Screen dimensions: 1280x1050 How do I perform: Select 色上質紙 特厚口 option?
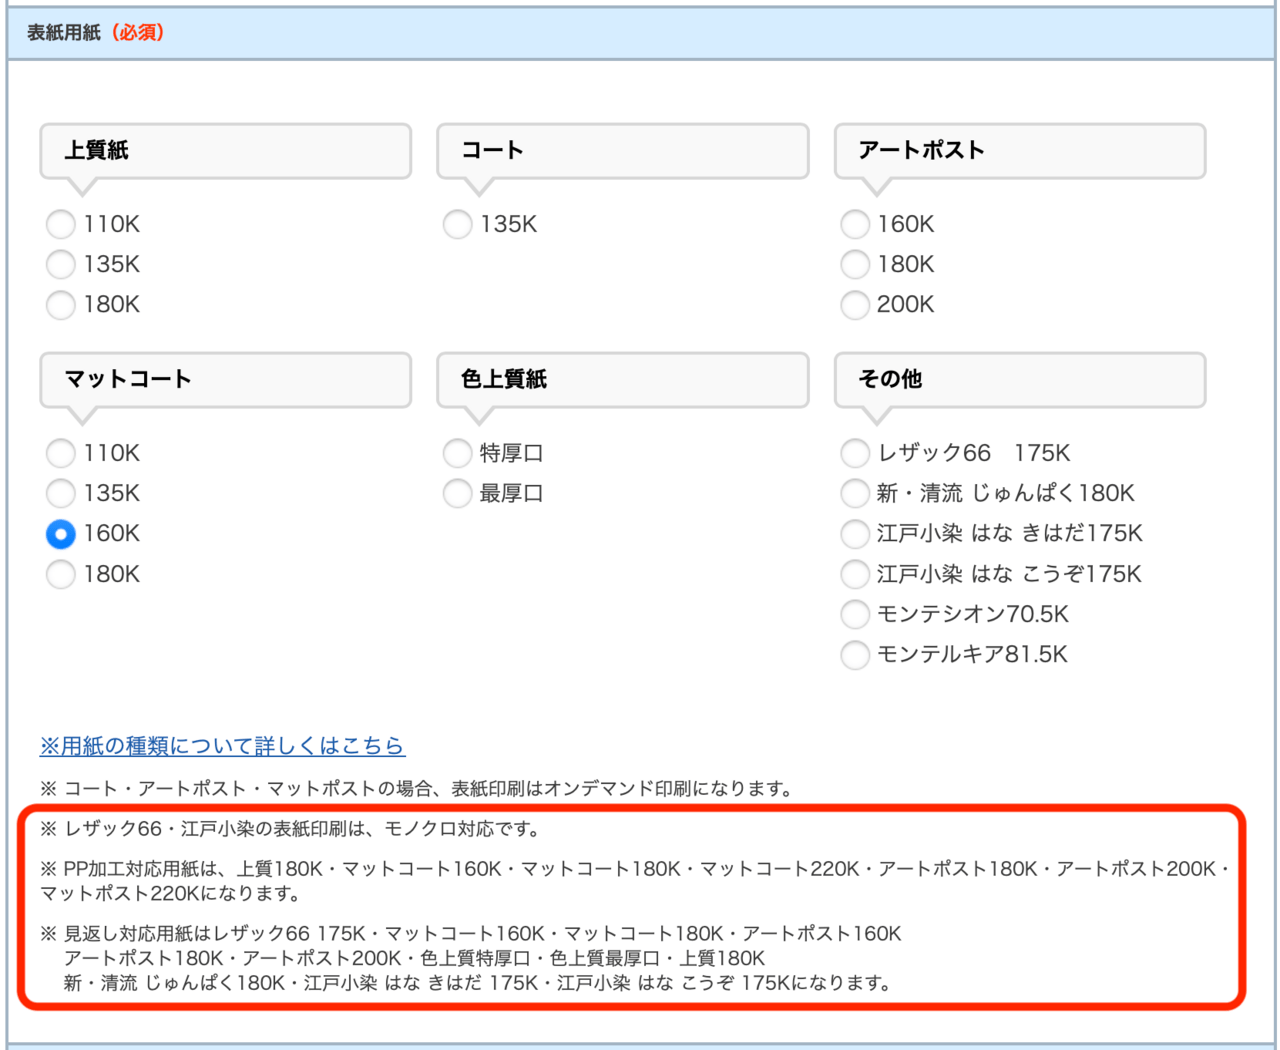[458, 453]
